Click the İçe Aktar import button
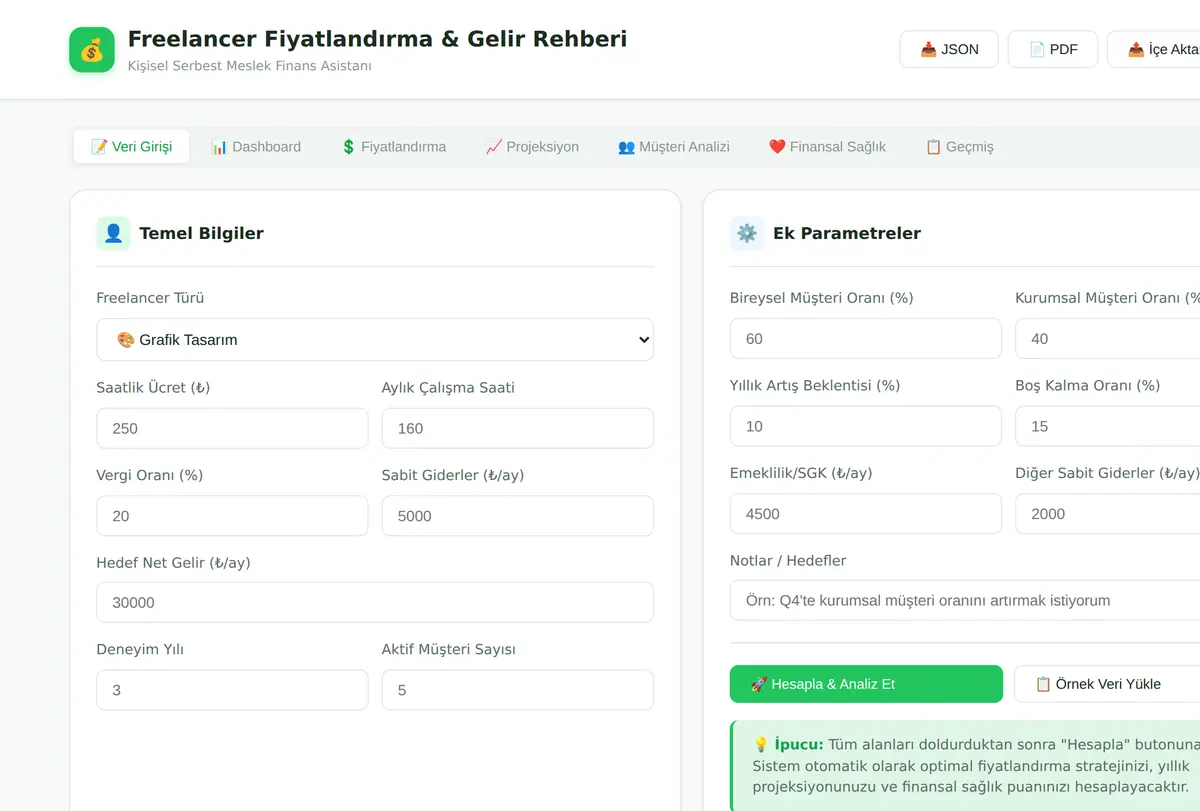Screen dimensions: 1200x811 coord(1155,49)
